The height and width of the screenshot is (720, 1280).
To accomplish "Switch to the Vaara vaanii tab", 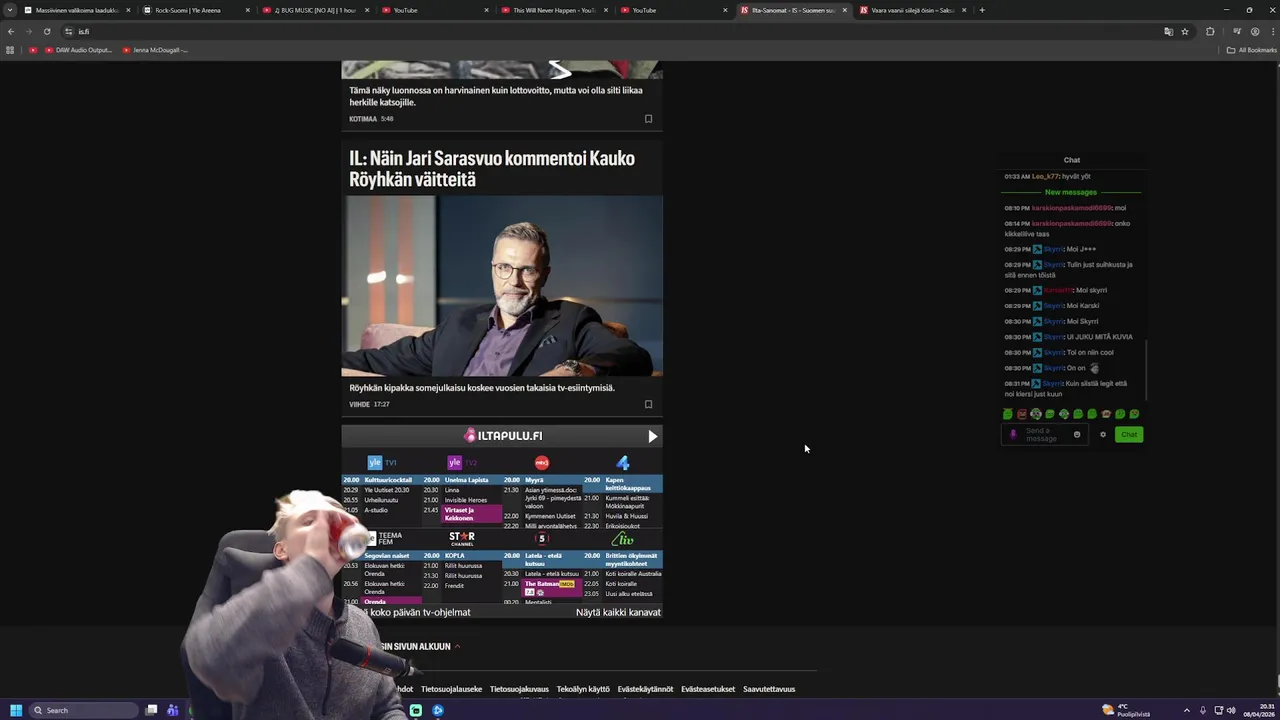I will (912, 10).
